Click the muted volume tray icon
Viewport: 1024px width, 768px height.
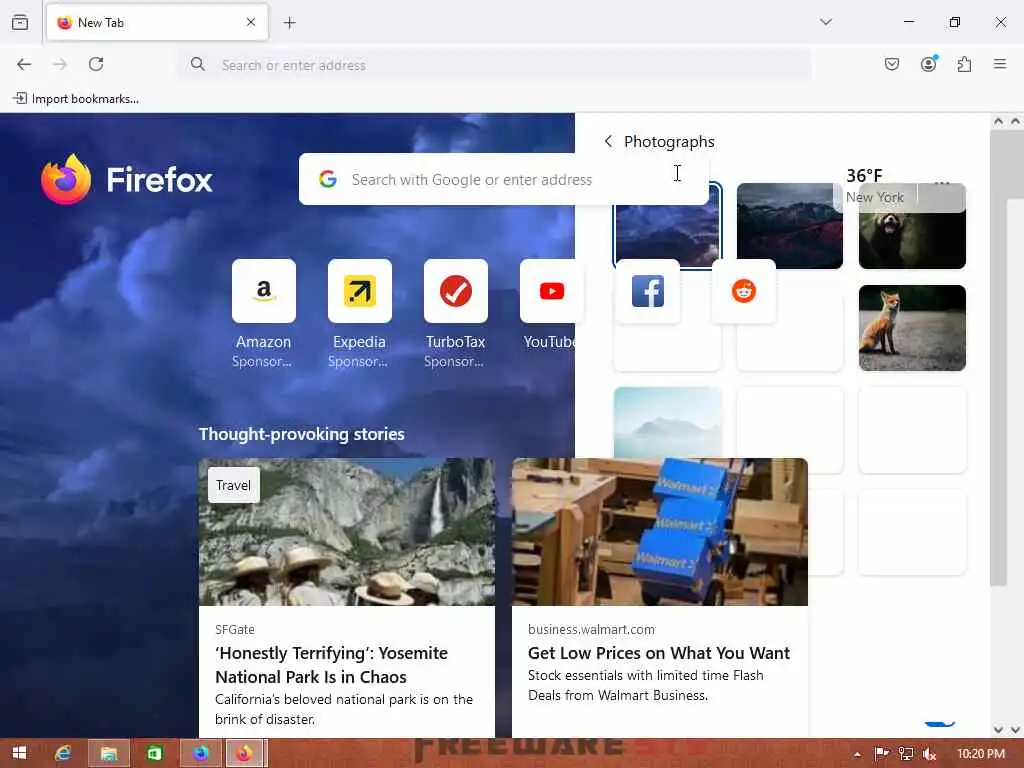point(930,754)
